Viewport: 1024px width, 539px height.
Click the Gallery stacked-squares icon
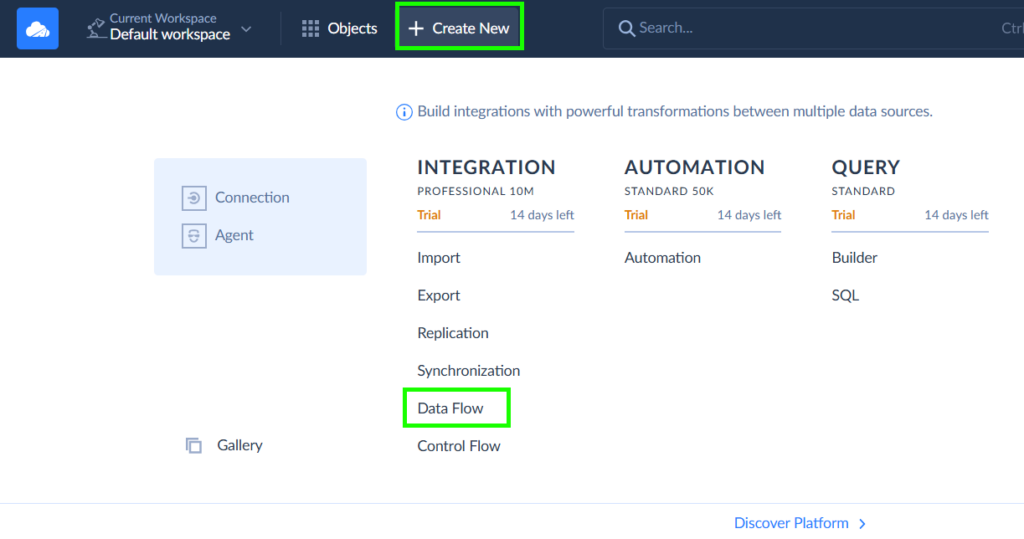coord(194,445)
